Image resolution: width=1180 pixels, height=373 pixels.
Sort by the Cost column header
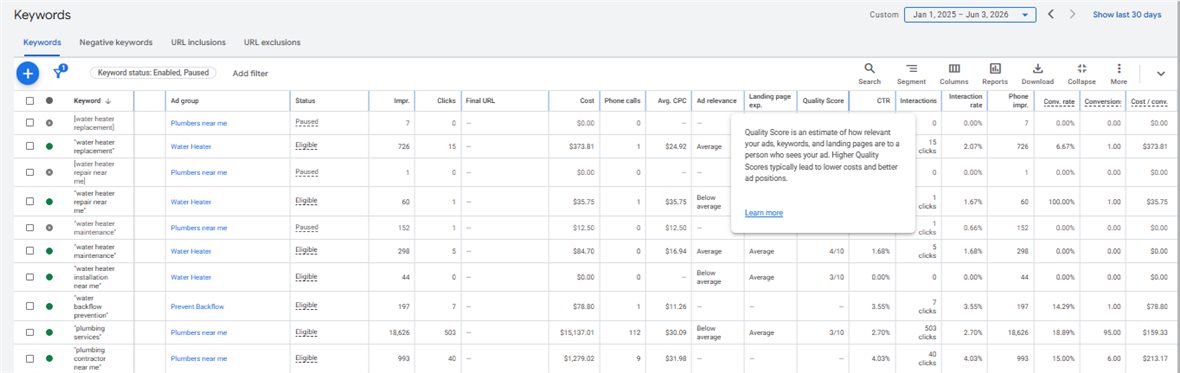587,101
